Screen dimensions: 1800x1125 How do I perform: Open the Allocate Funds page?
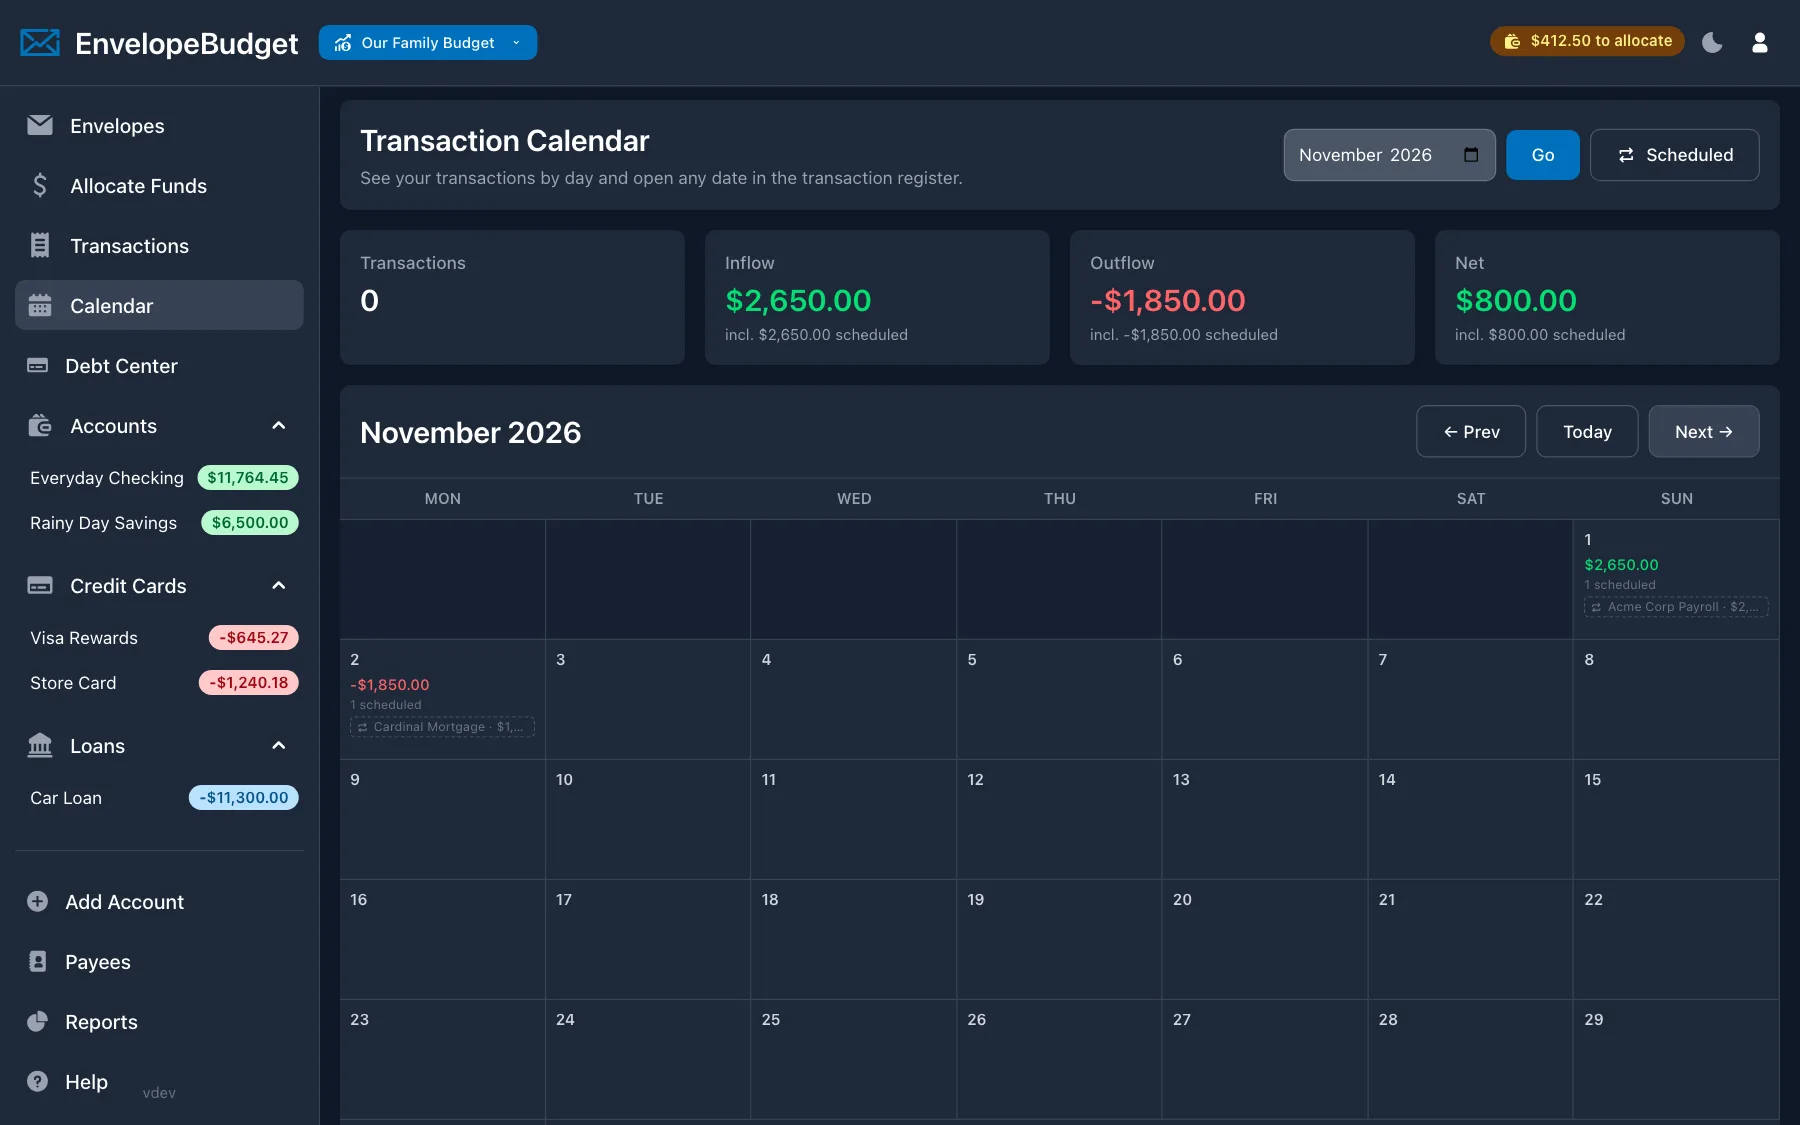159,186
